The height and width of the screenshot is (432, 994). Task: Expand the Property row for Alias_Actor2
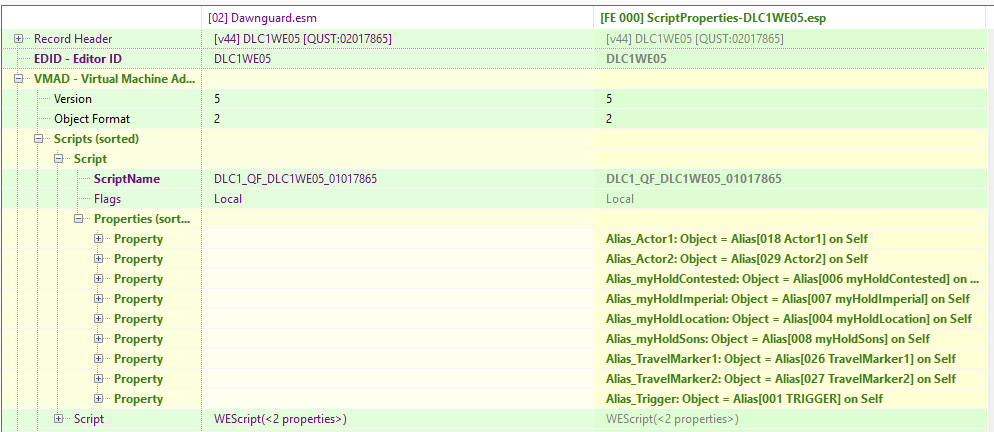(x=99, y=259)
